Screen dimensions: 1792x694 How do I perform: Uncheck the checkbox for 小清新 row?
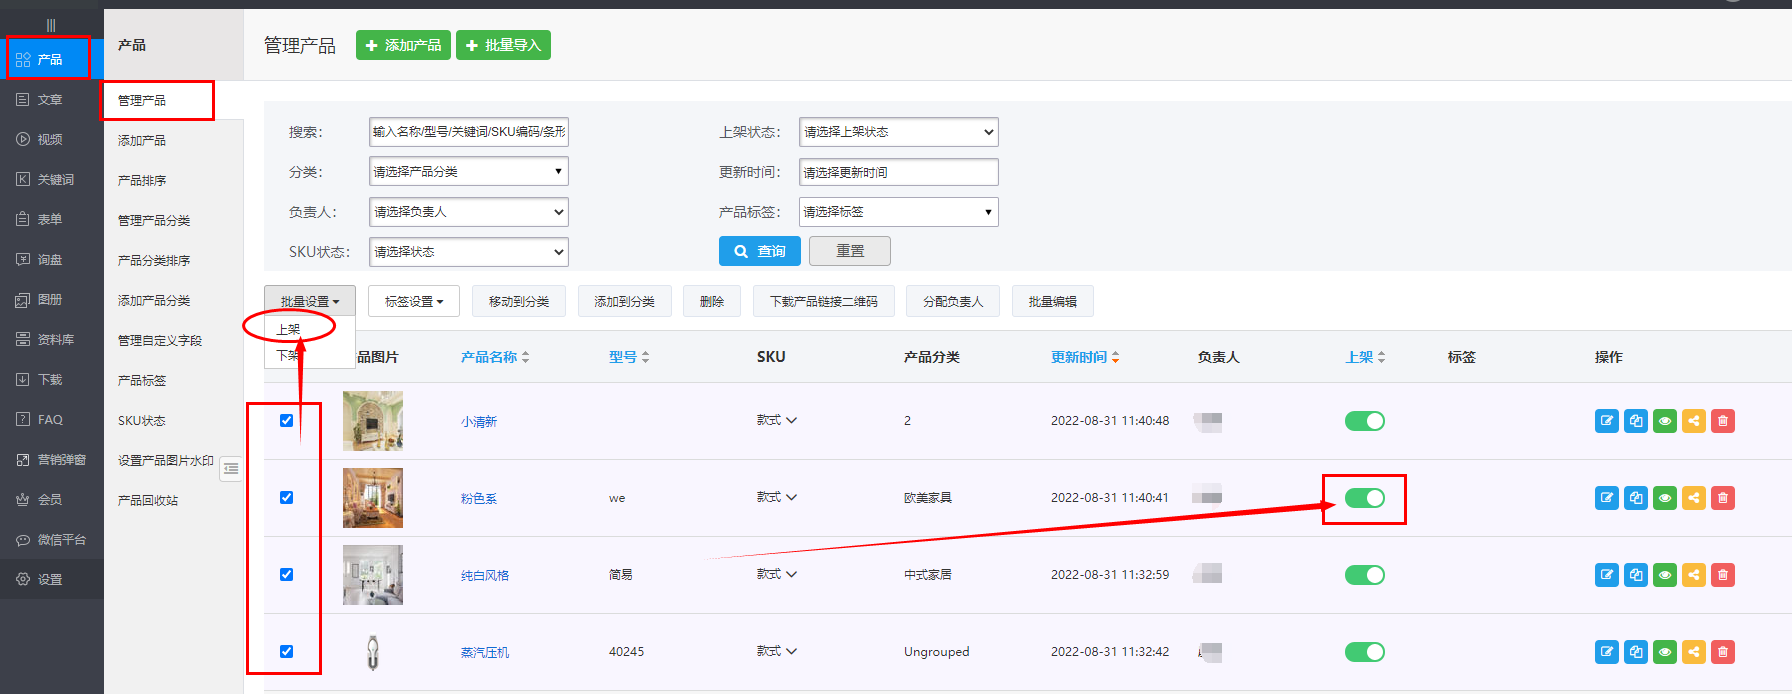tap(287, 421)
